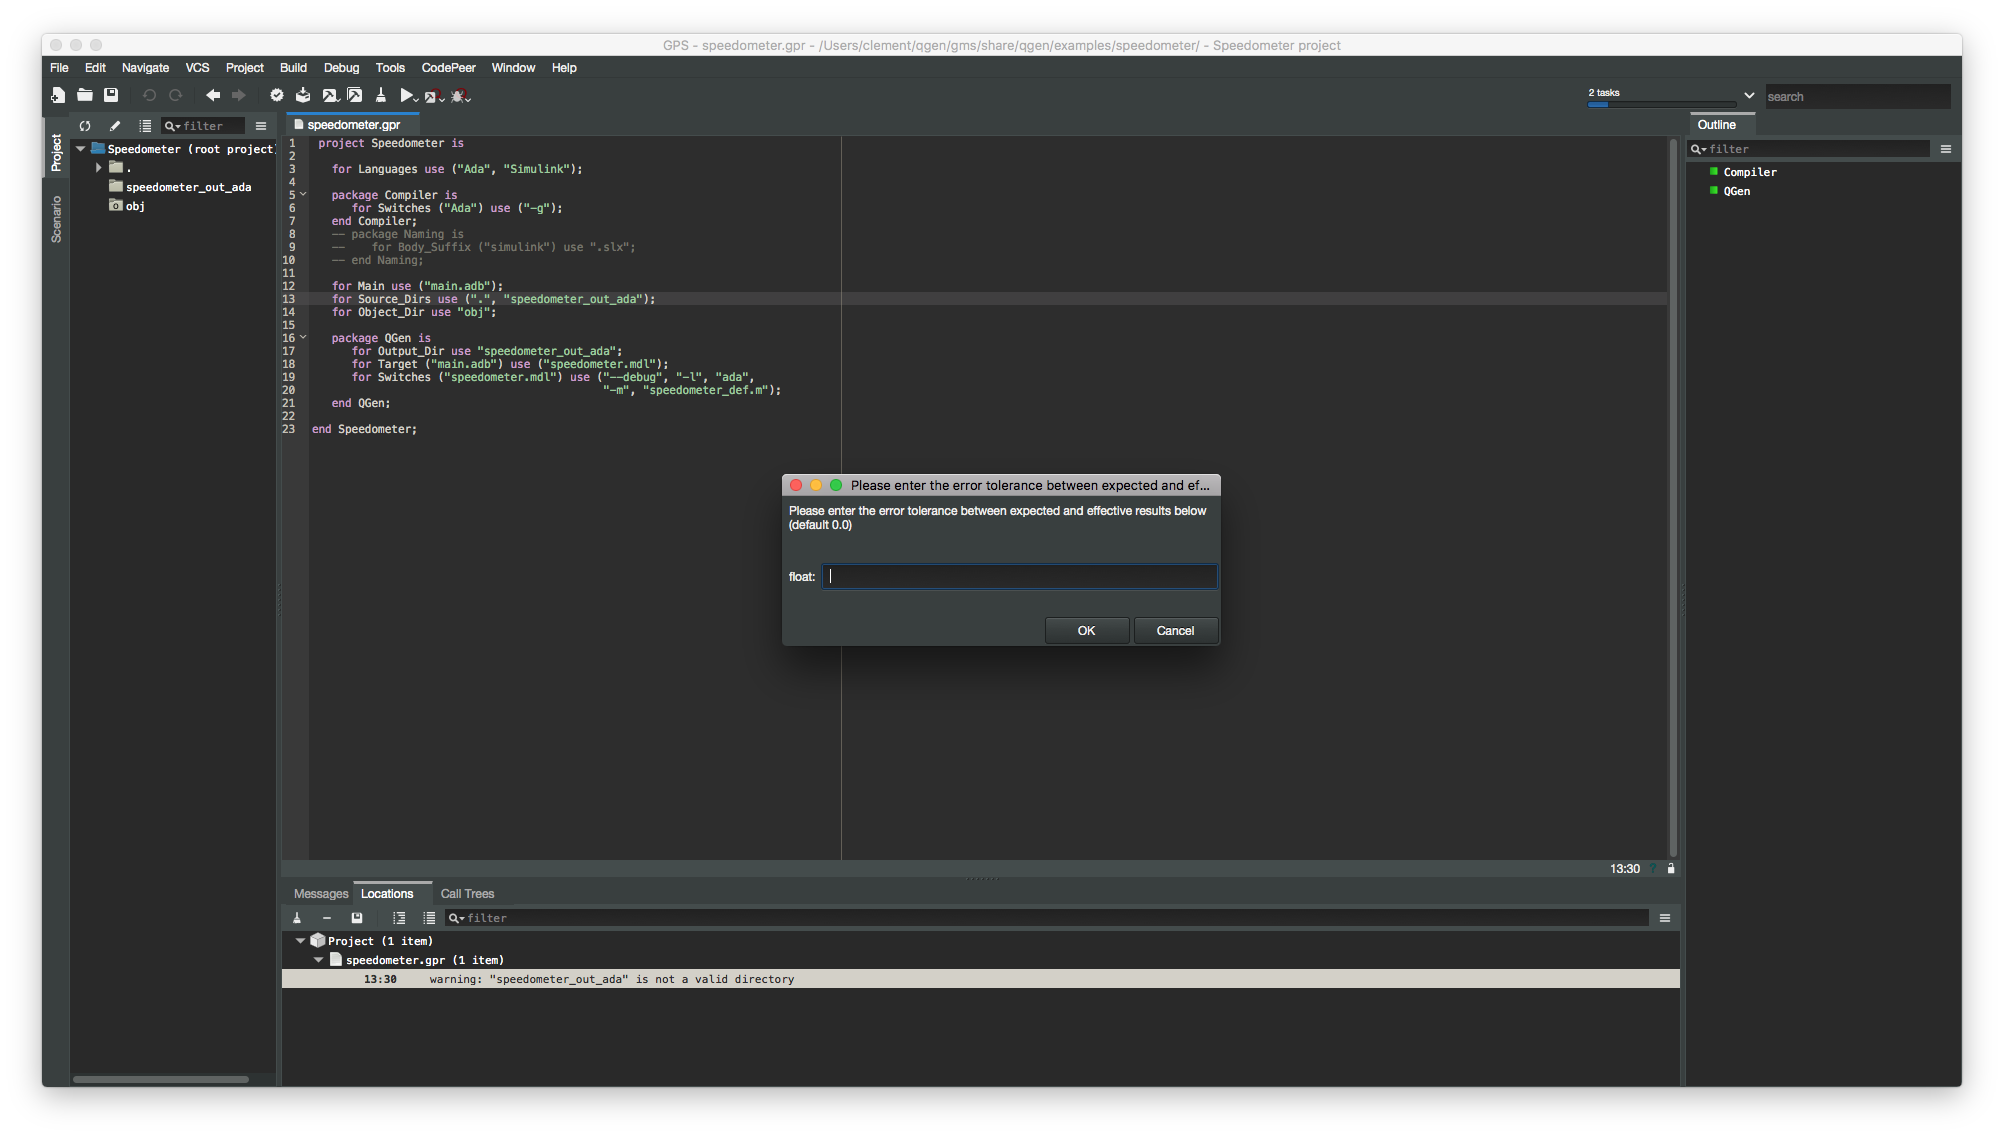Click the edit pencil icon in Project panel
Screen dimensions: 2004x1137
(115, 126)
